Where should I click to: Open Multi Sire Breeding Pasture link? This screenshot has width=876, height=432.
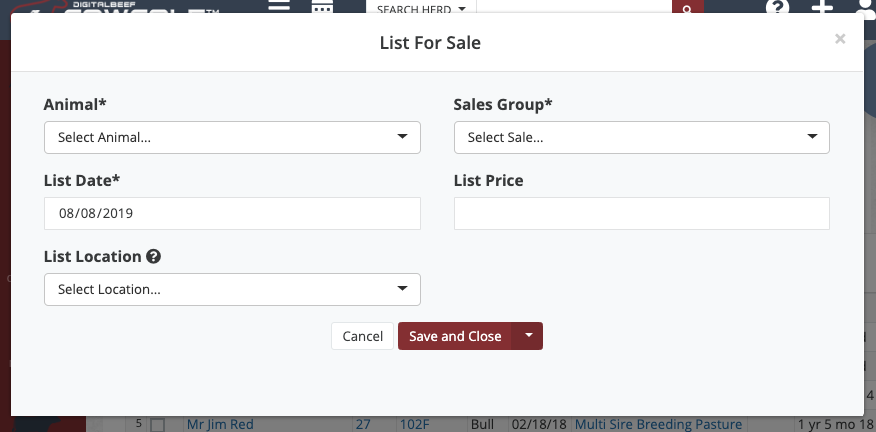click(x=658, y=424)
